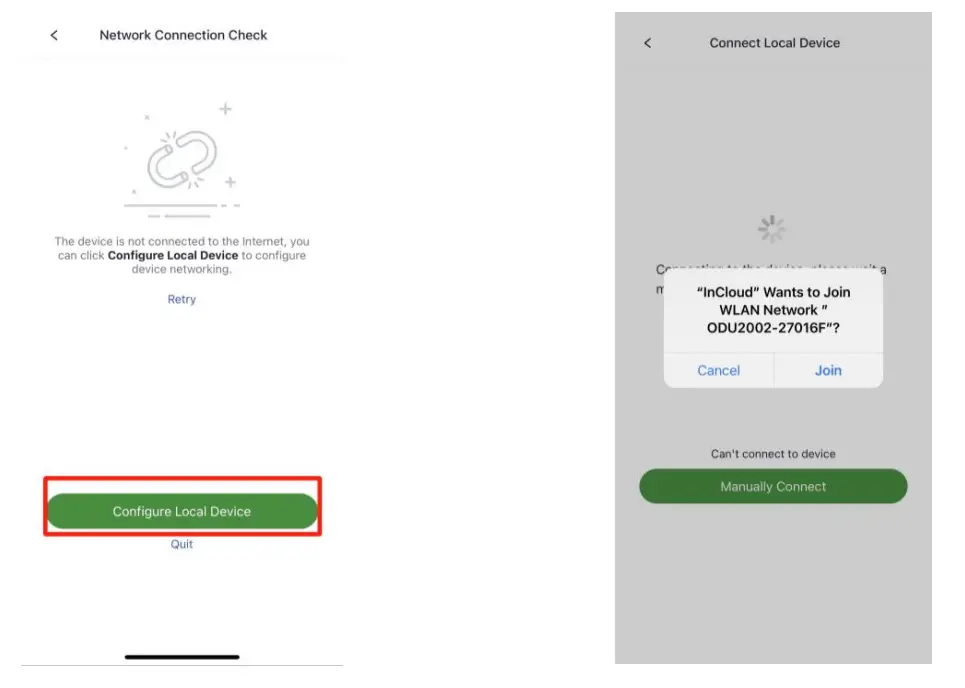Cancel the join WLAN network prompt

[x=718, y=370]
